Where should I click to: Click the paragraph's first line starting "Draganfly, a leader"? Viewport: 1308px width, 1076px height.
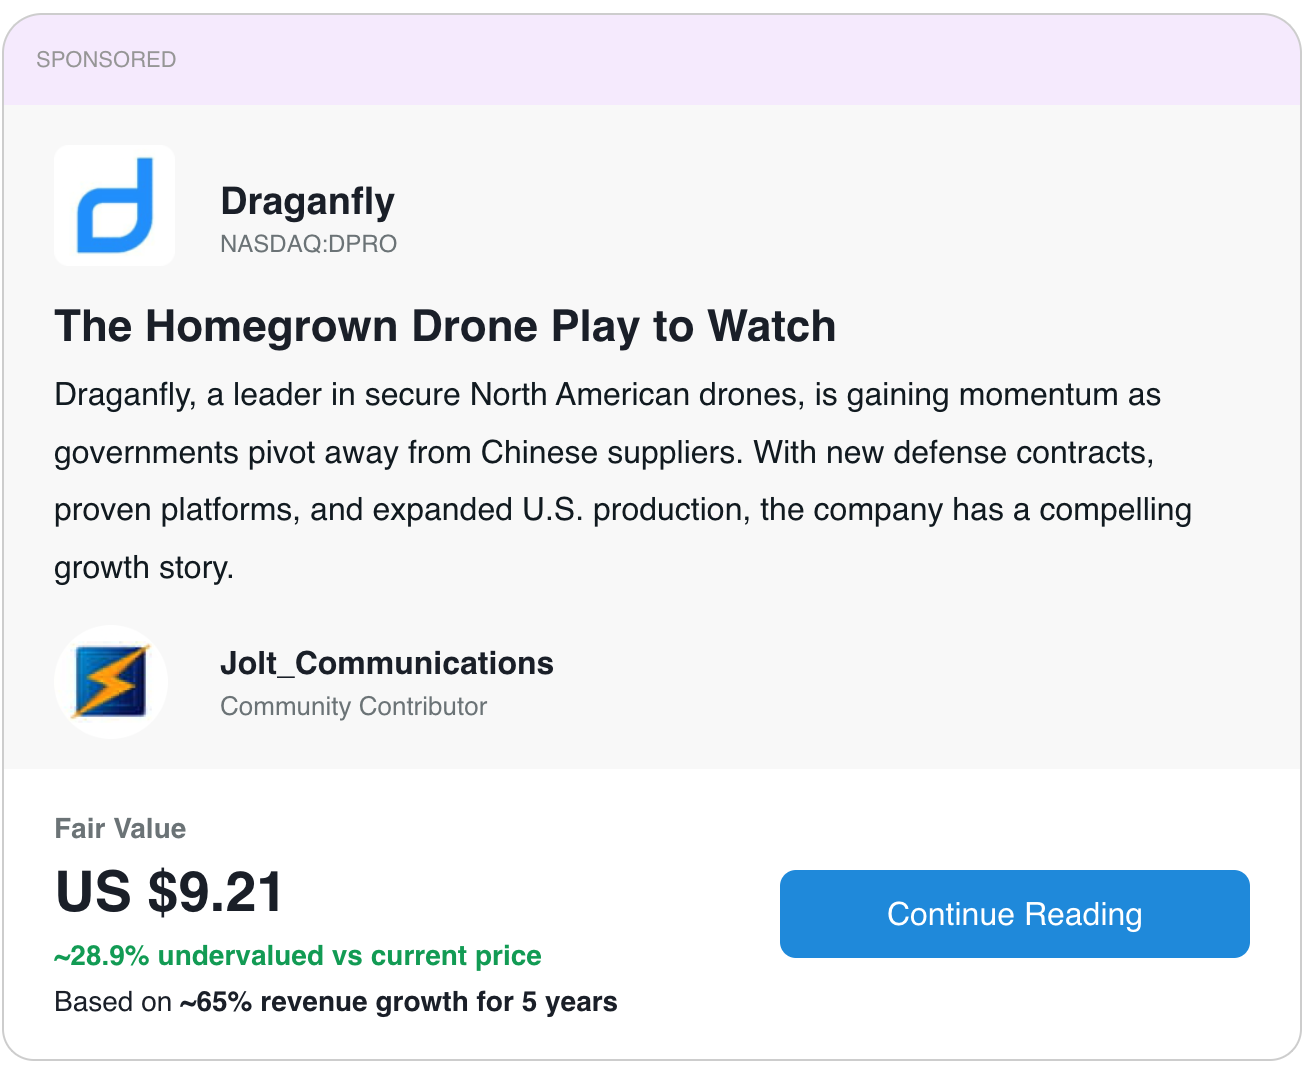607,395
